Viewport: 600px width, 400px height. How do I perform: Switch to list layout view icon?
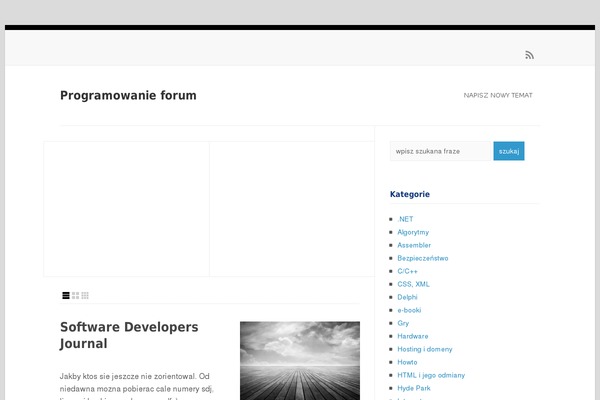click(66, 296)
